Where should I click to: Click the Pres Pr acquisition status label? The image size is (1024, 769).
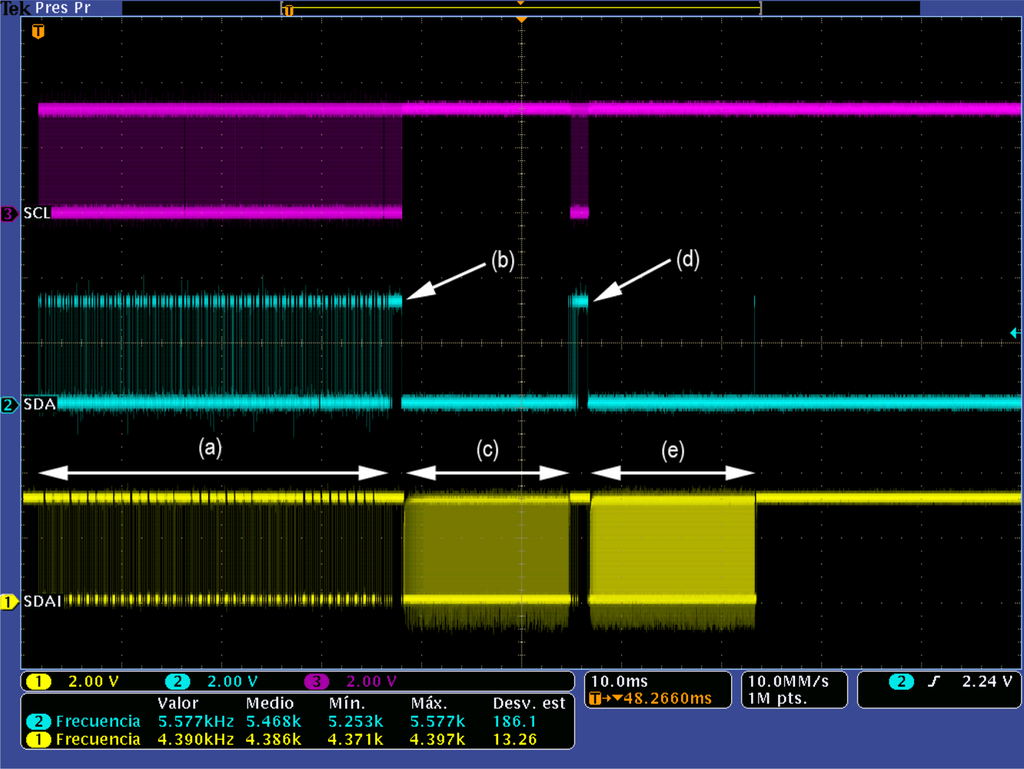click(64, 8)
